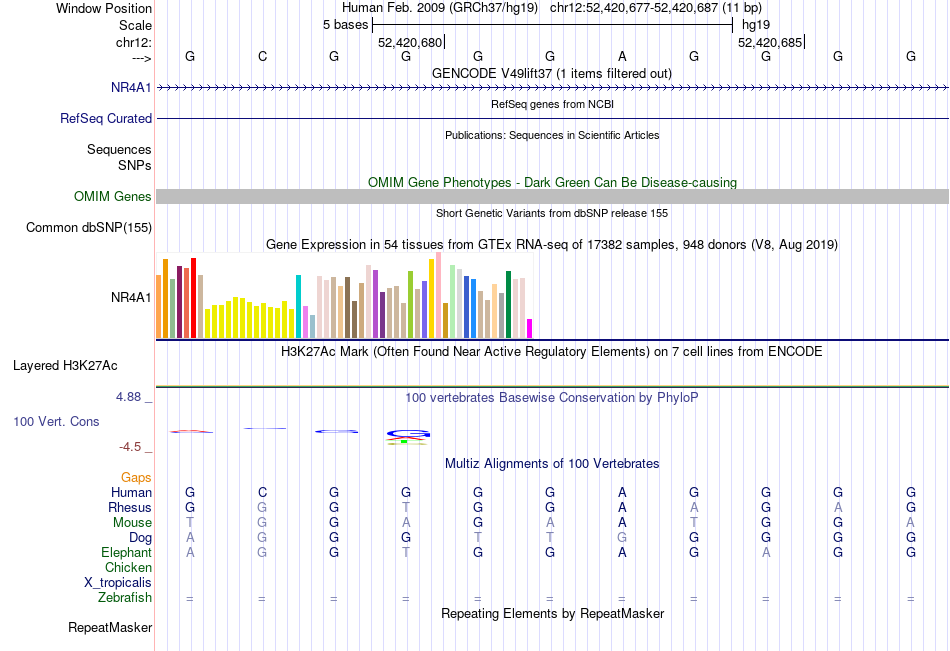This screenshot has height=651, width=950.
Task: Click the Scale label
Action: (135, 25)
